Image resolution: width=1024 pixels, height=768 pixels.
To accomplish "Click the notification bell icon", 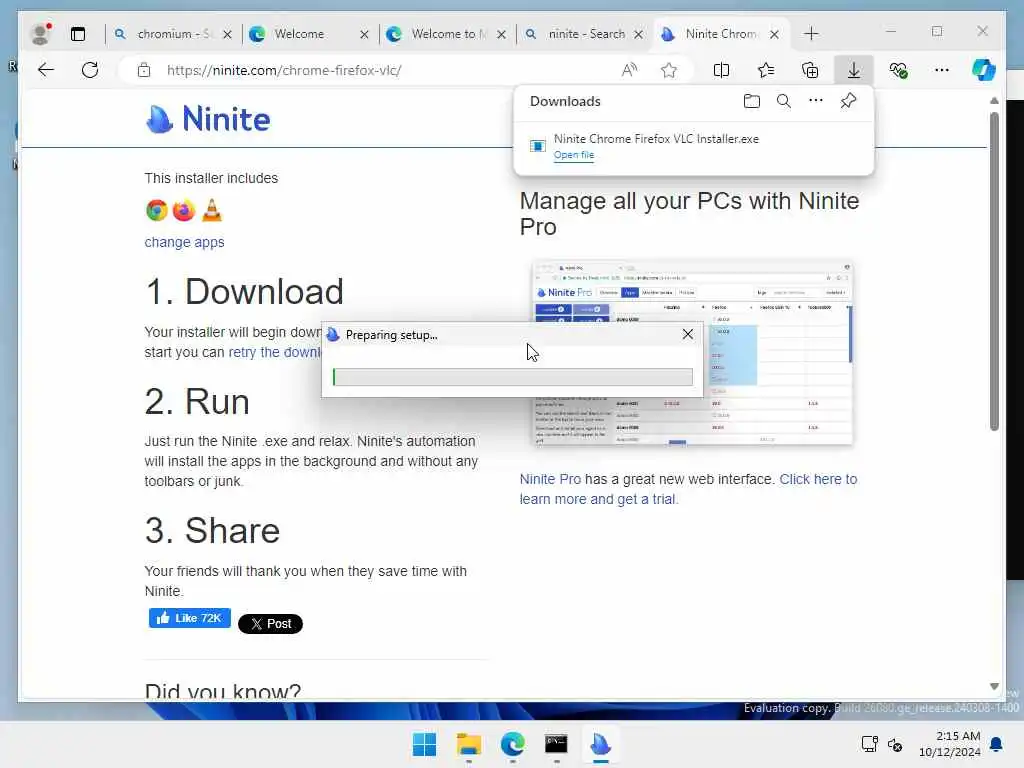I will [x=997, y=744].
